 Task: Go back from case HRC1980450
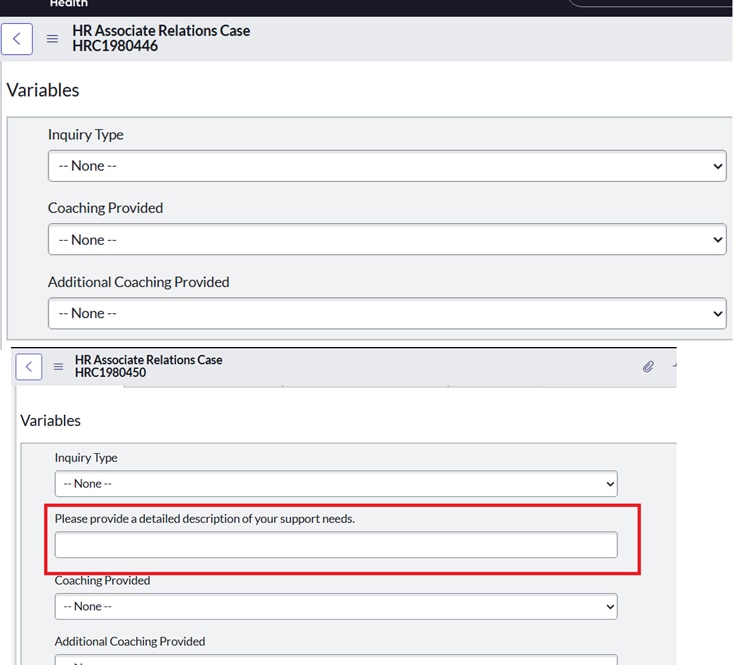(29, 367)
